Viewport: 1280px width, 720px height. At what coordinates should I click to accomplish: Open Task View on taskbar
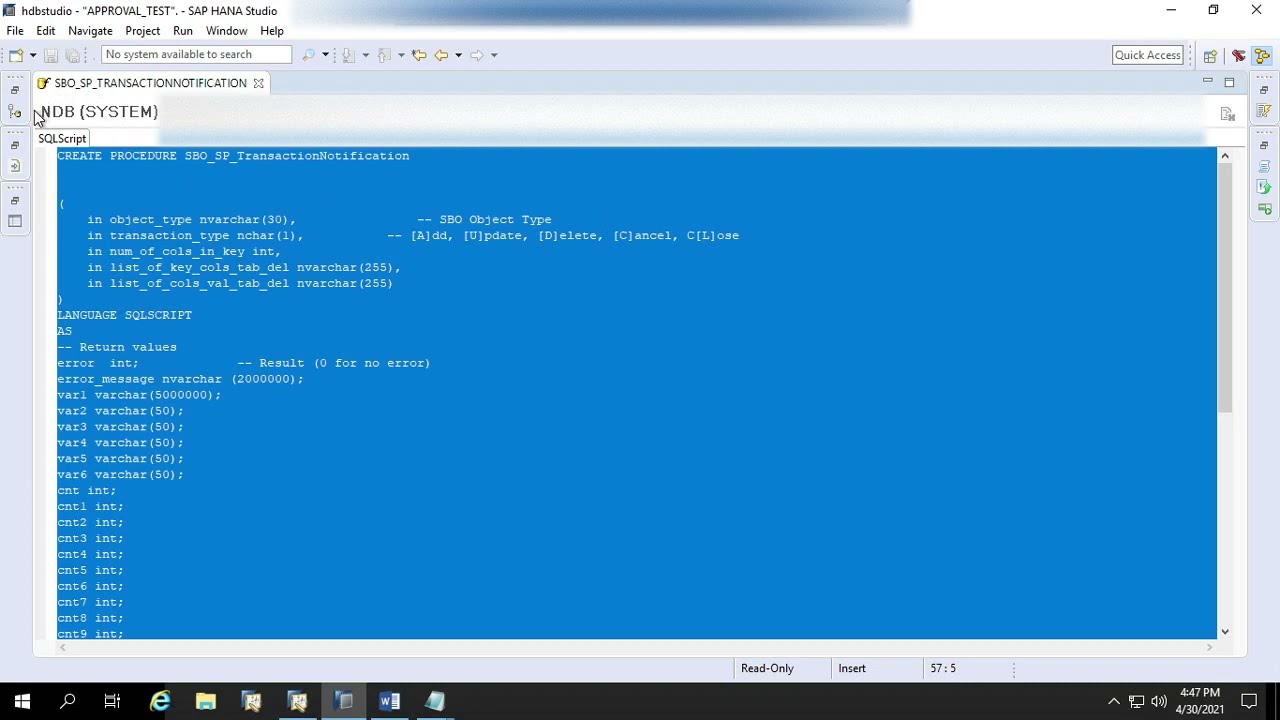(112, 701)
